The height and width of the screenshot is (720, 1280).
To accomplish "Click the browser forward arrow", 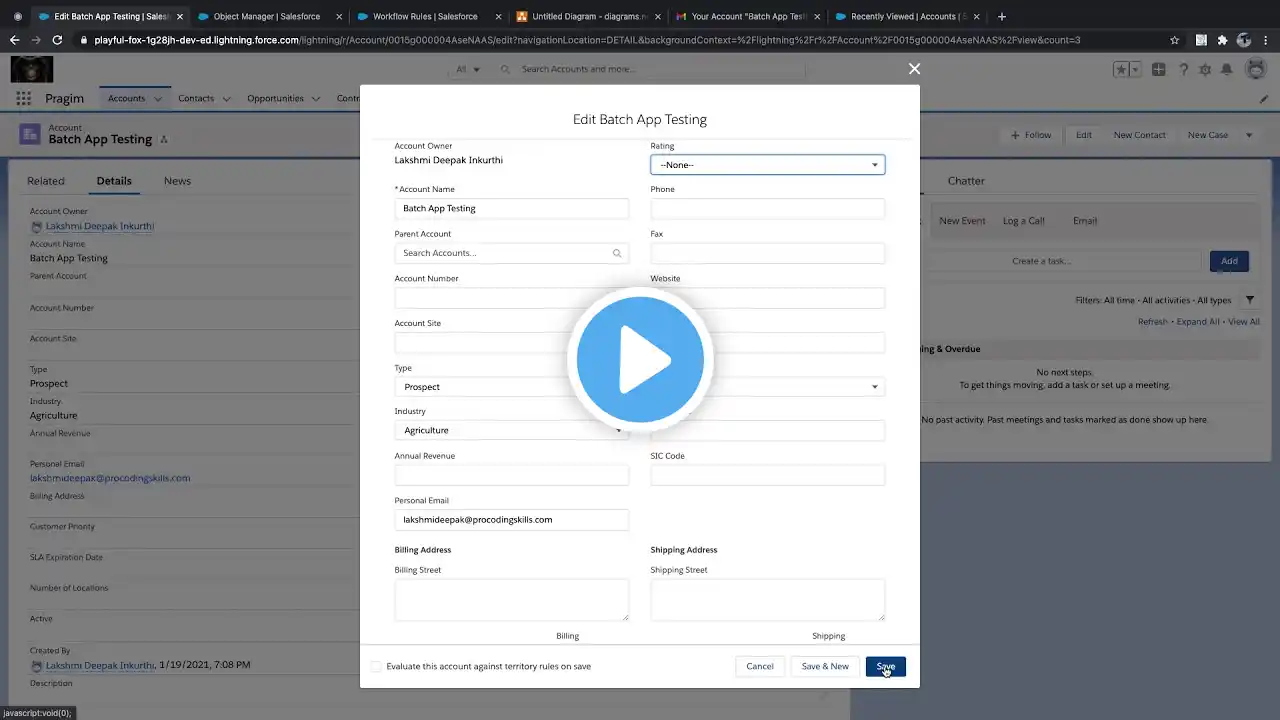I will (x=36, y=40).
